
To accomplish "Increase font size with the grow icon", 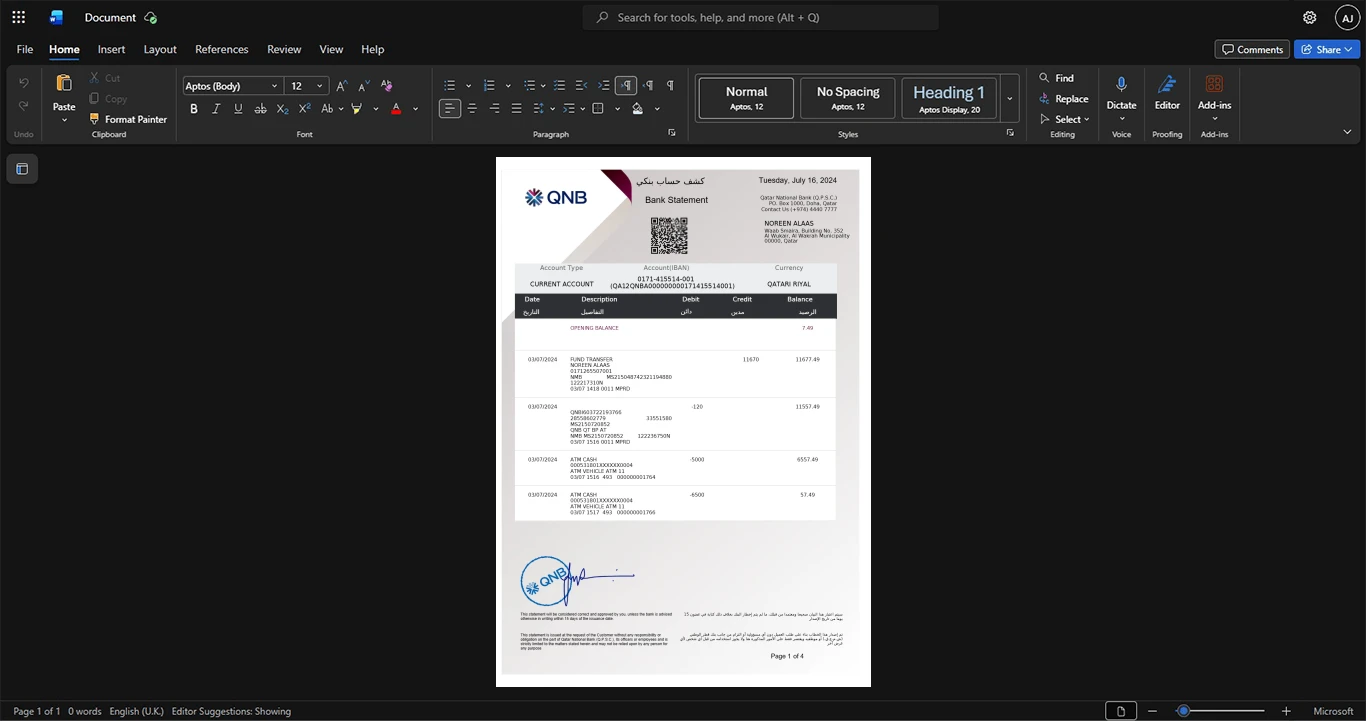I will point(342,86).
